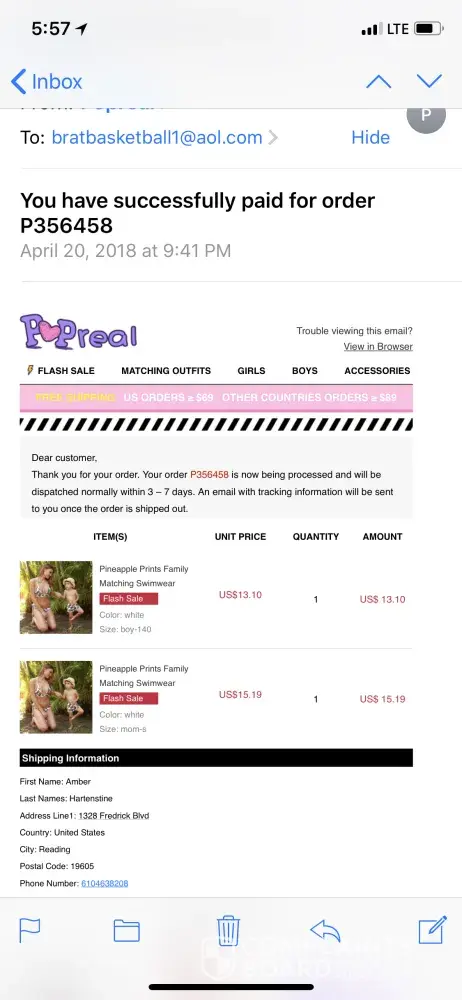Tap the sender avatar circle P
462x1000 pixels.
(426, 116)
